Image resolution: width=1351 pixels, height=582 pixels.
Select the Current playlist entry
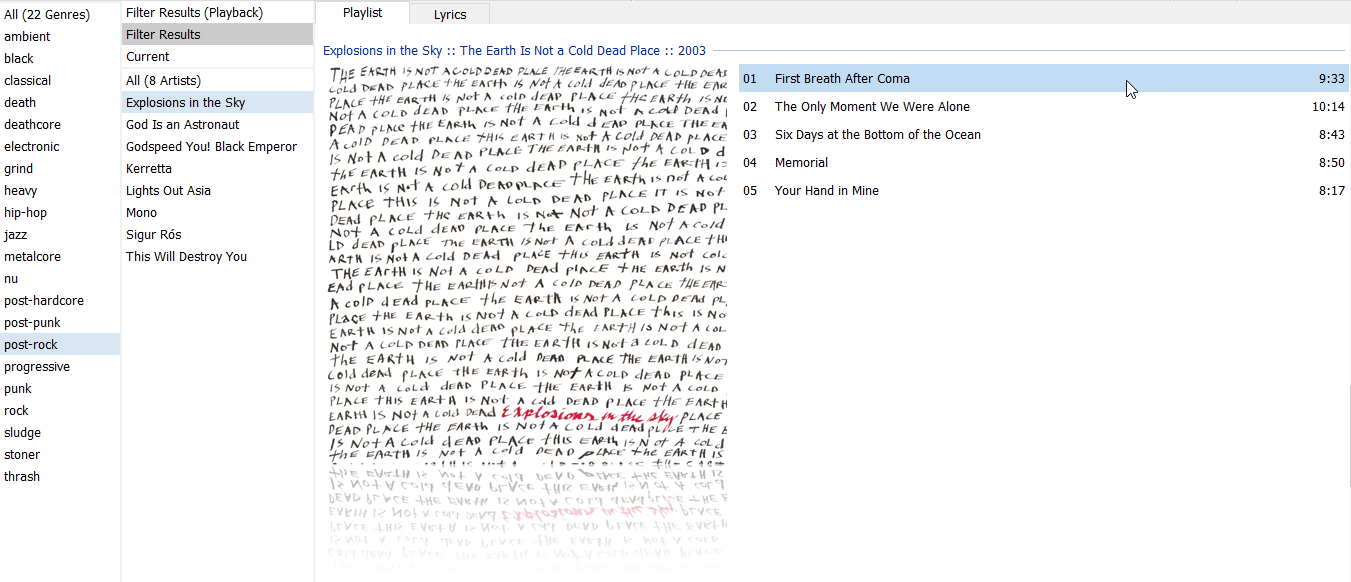coord(148,57)
